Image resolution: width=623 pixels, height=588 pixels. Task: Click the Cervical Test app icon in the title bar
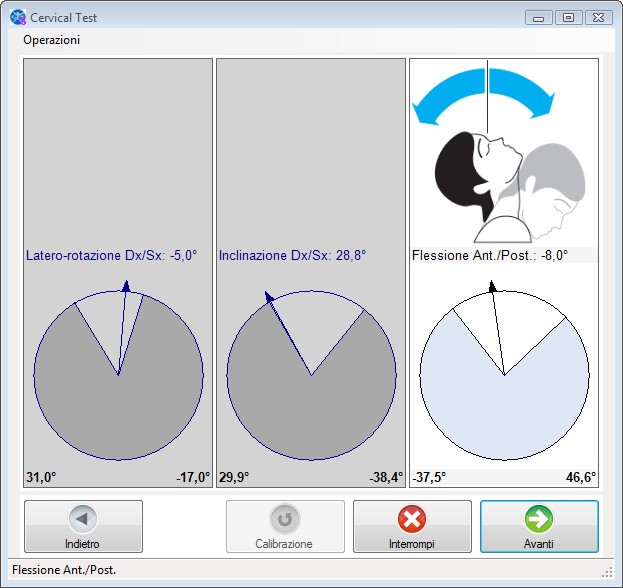coord(18,17)
